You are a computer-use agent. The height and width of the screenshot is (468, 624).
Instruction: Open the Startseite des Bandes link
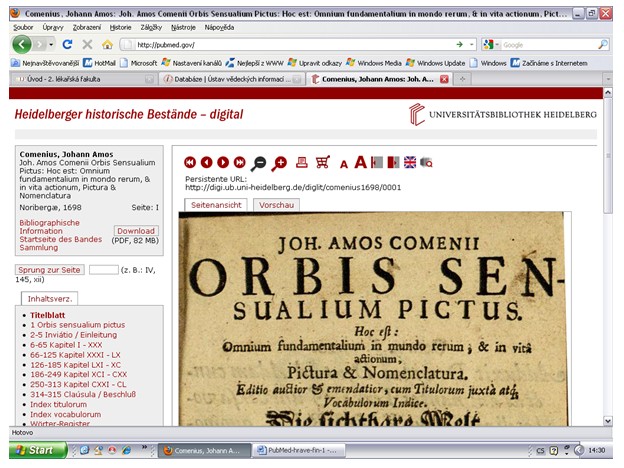[x=60, y=239]
